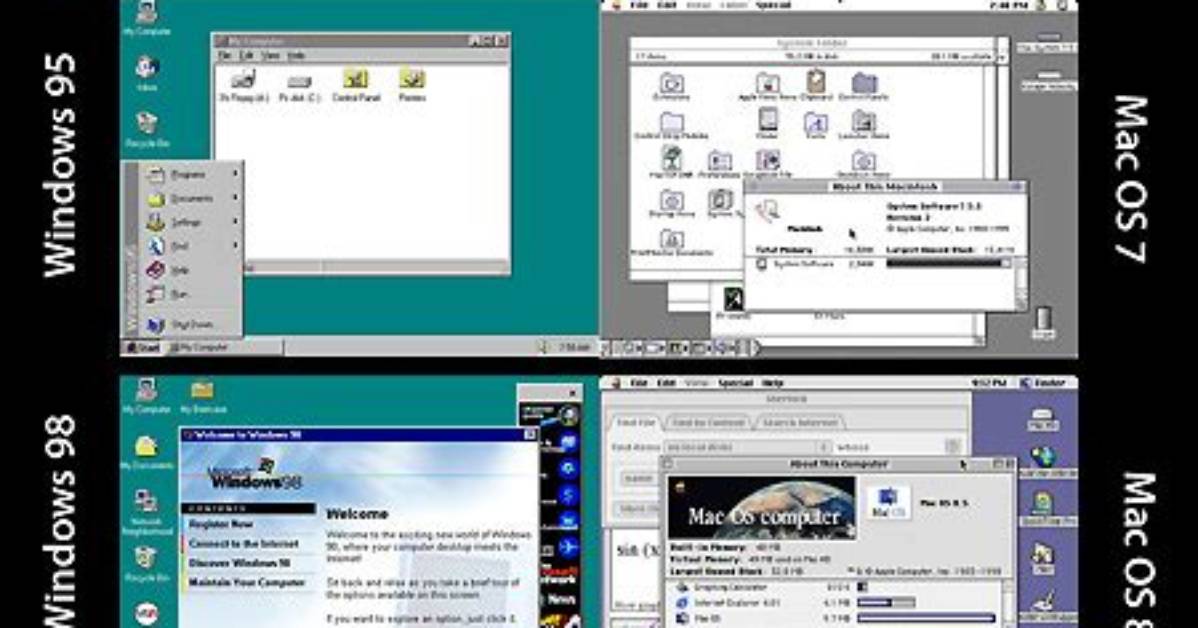Viewport: 1198px width, 628px height.
Task: Open the (C:) disk drive icon
Action: 300,86
